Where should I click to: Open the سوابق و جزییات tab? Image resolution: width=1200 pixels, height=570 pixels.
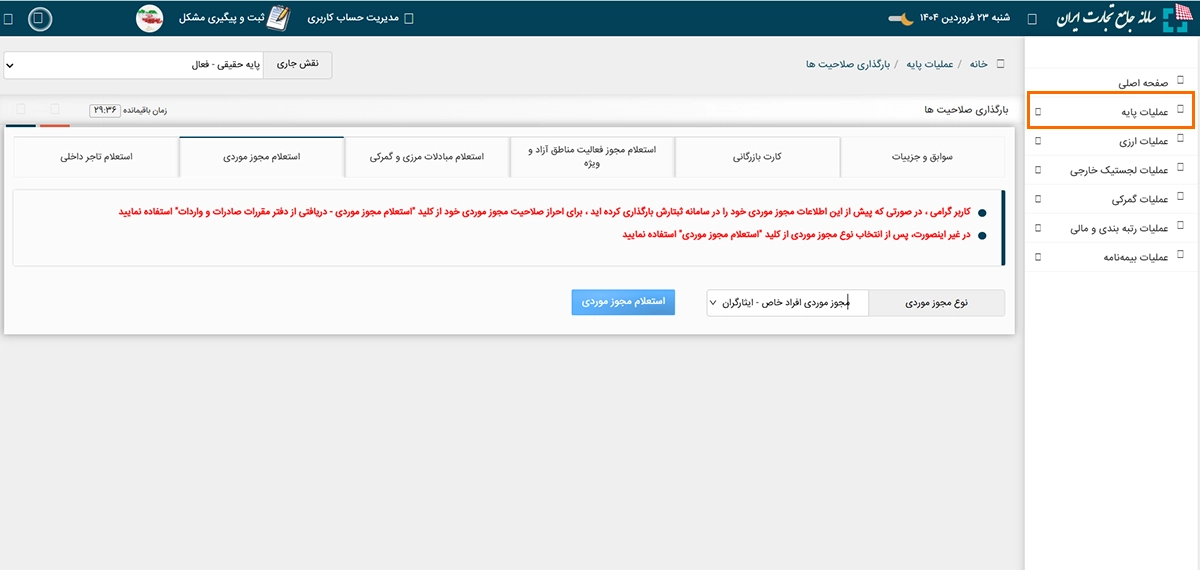922,157
